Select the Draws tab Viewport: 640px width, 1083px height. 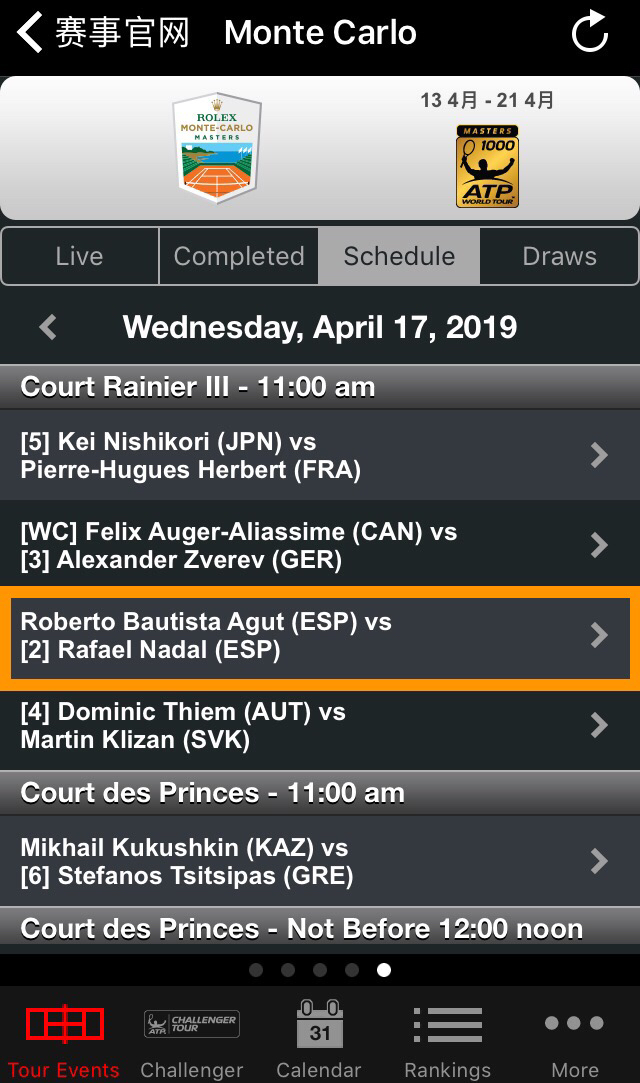click(559, 256)
